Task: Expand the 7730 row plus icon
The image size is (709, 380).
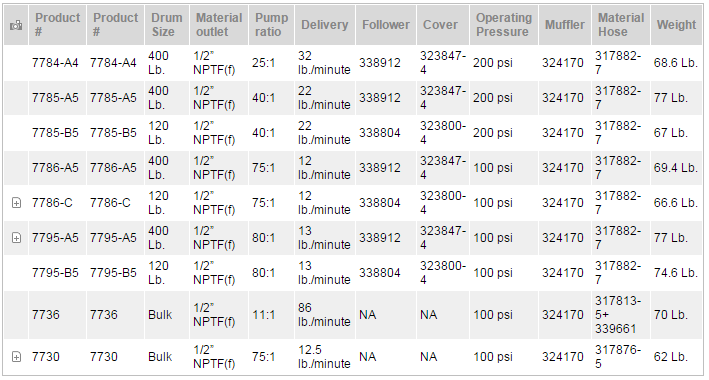Action: (16, 357)
